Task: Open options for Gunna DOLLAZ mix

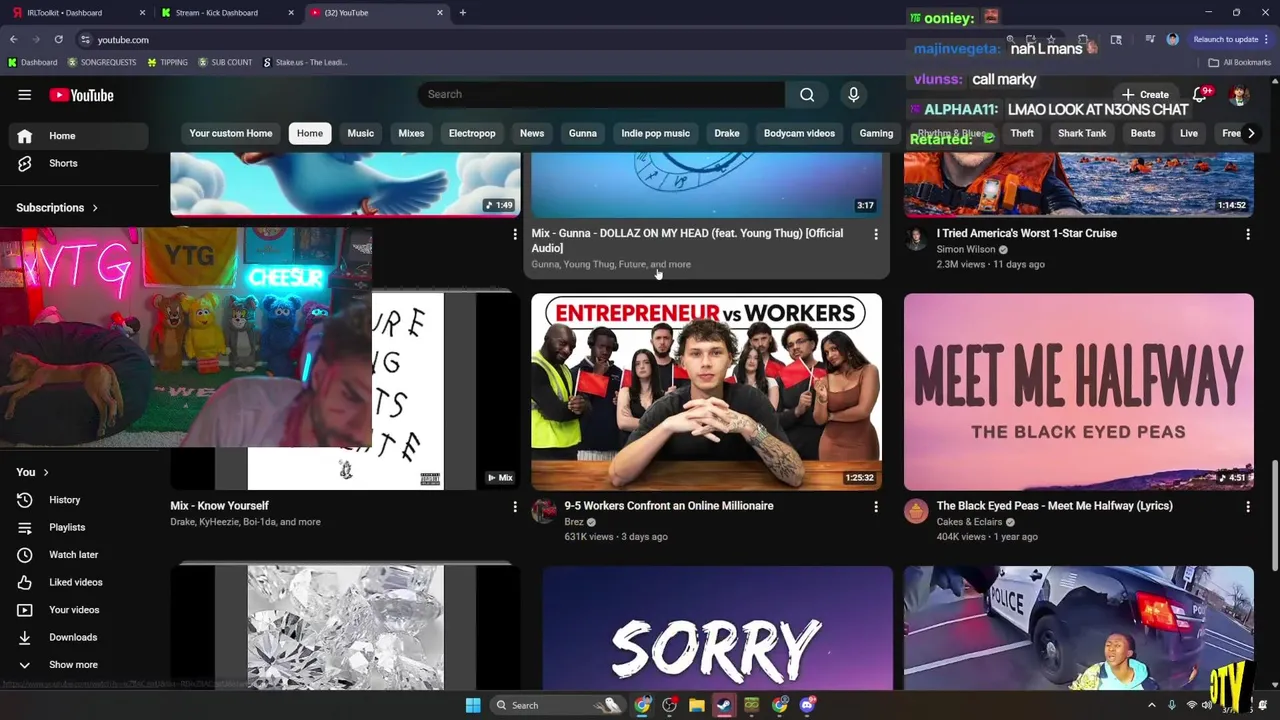Action: (x=876, y=234)
